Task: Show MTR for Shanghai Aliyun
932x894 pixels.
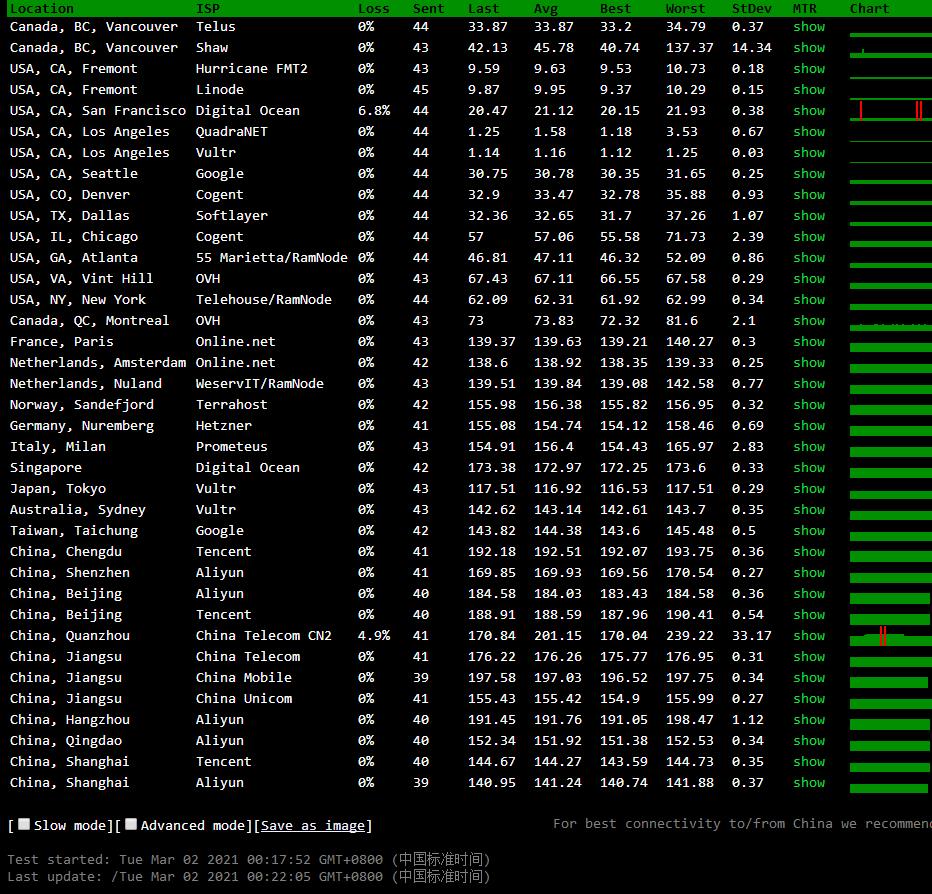Action: click(808, 783)
